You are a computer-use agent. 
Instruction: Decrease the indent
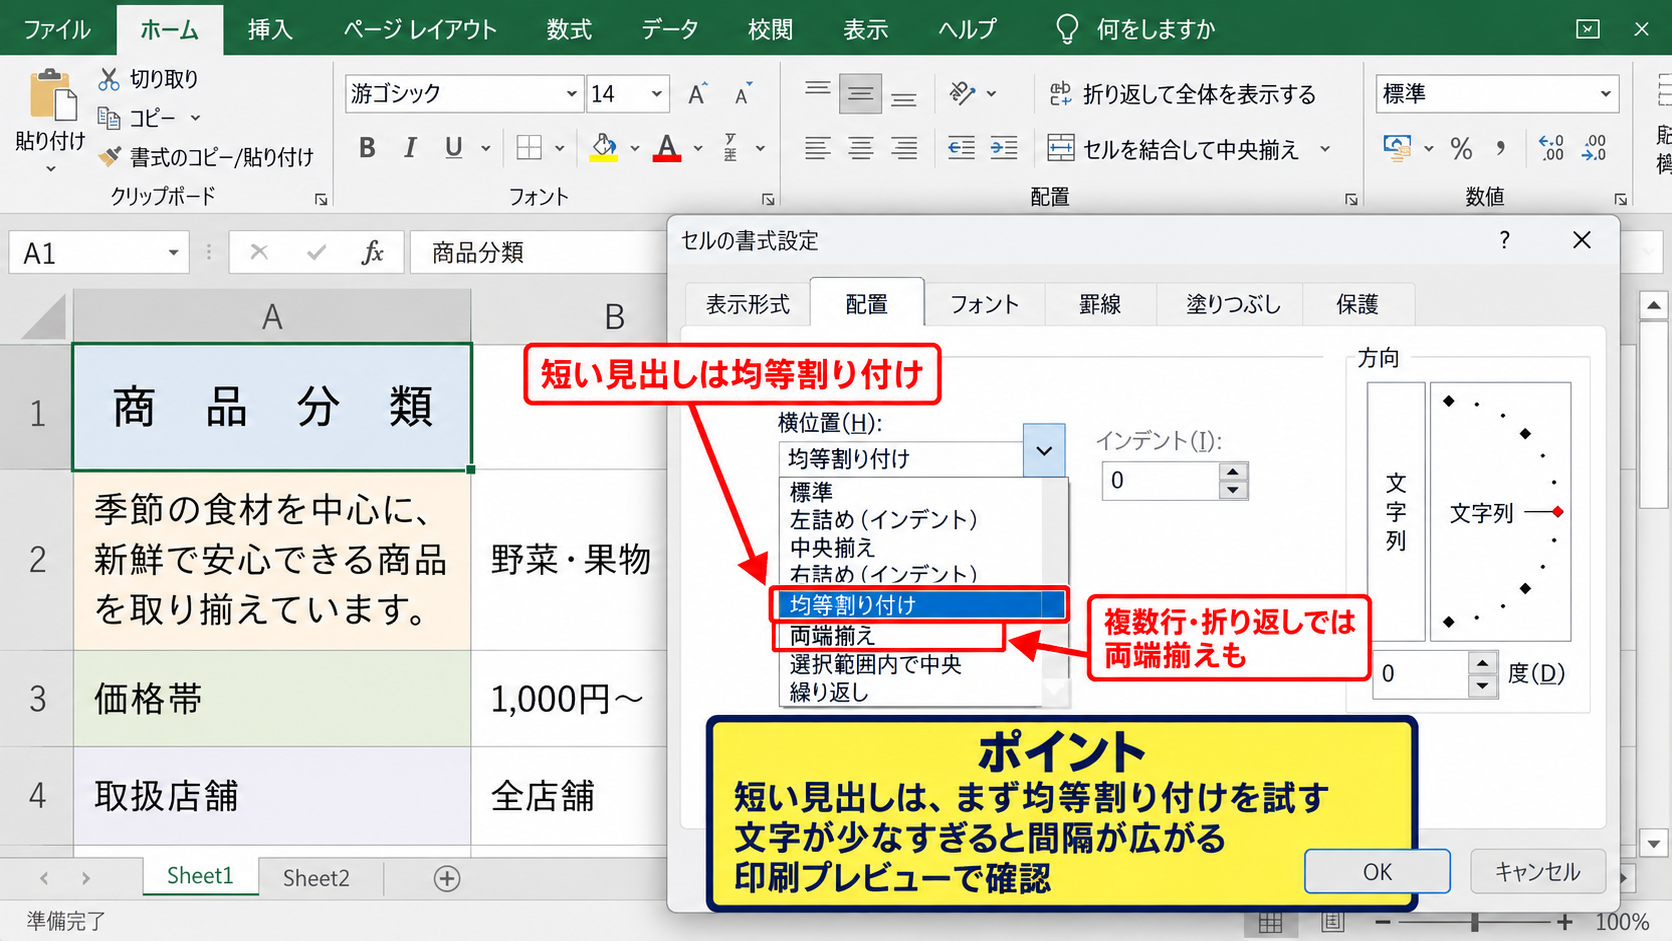[x=961, y=148]
